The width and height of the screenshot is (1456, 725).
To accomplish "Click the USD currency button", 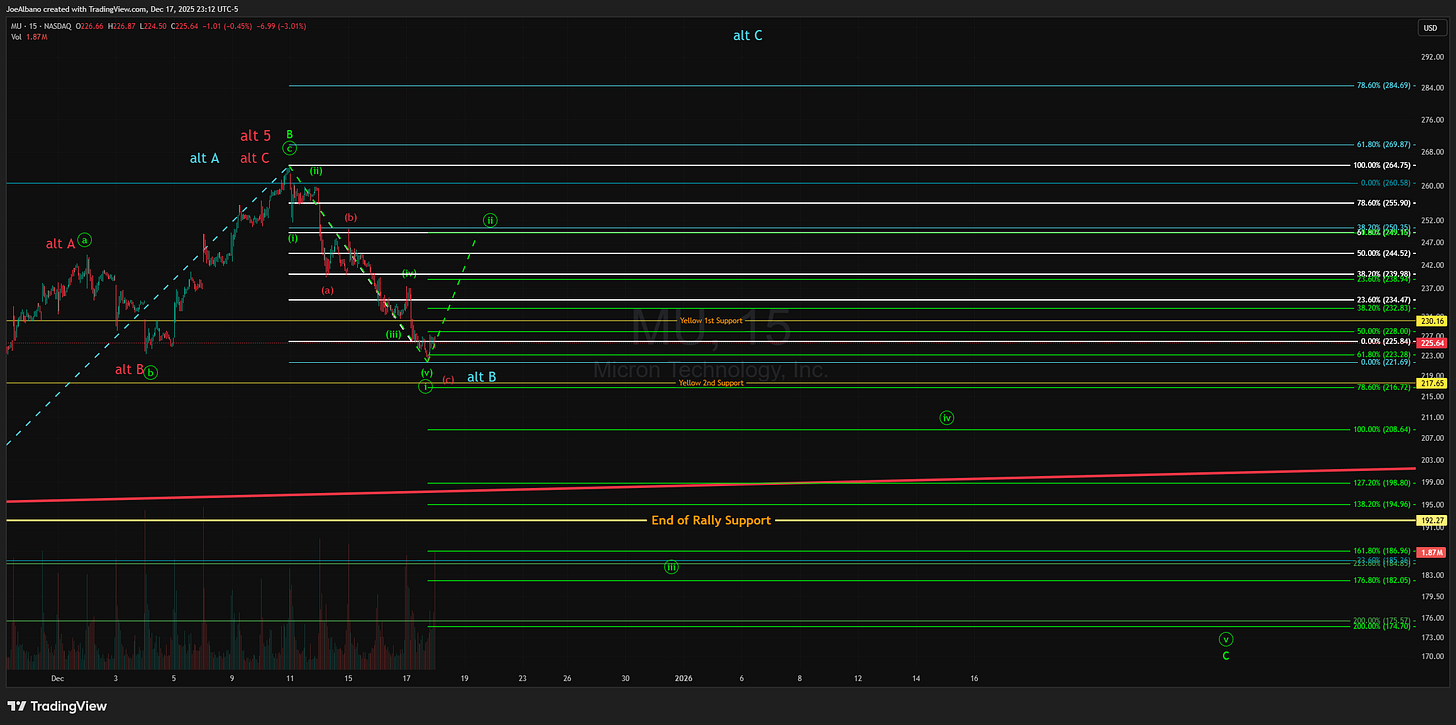I will click(1431, 28).
